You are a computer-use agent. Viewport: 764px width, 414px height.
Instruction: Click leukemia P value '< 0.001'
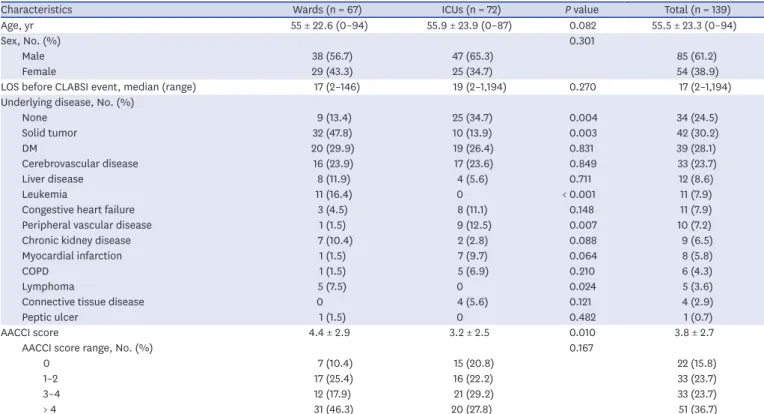(579, 194)
